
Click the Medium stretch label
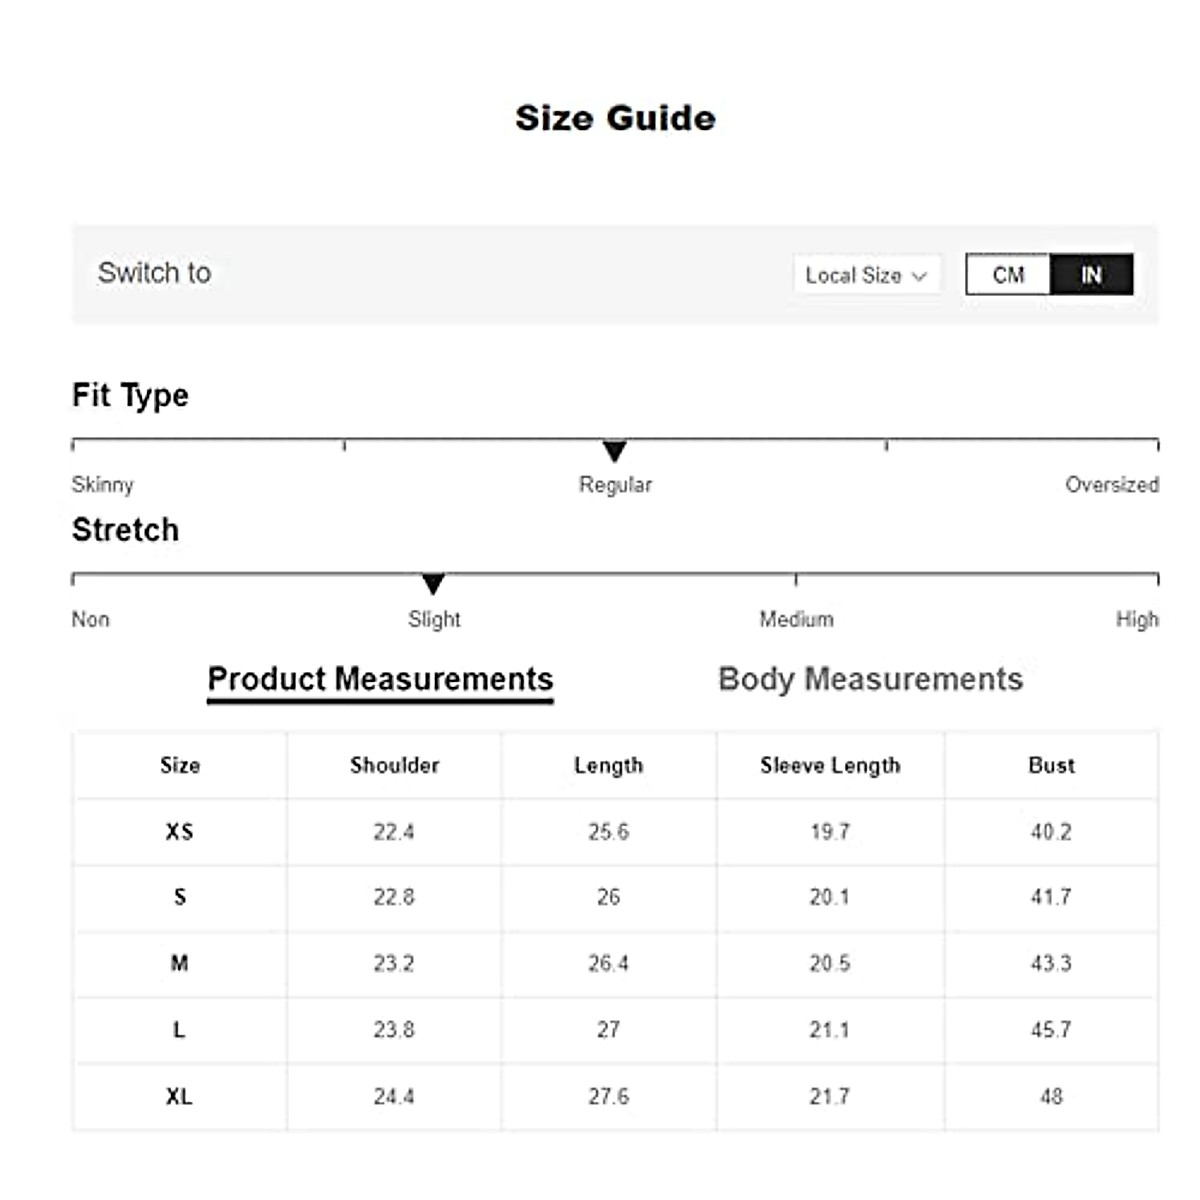(x=796, y=620)
